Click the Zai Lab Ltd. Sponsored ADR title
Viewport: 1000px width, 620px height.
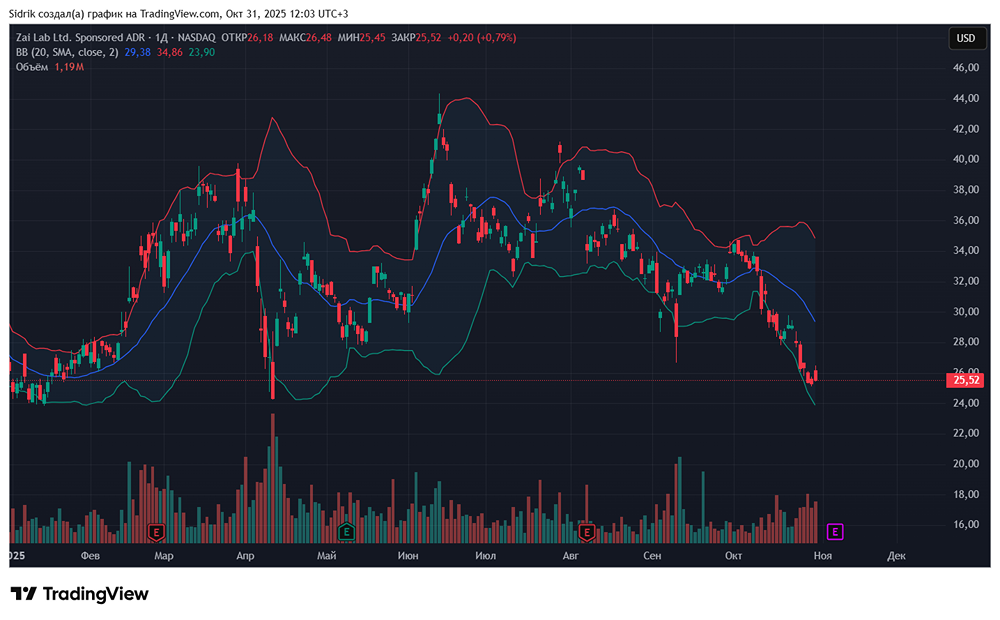[80, 38]
